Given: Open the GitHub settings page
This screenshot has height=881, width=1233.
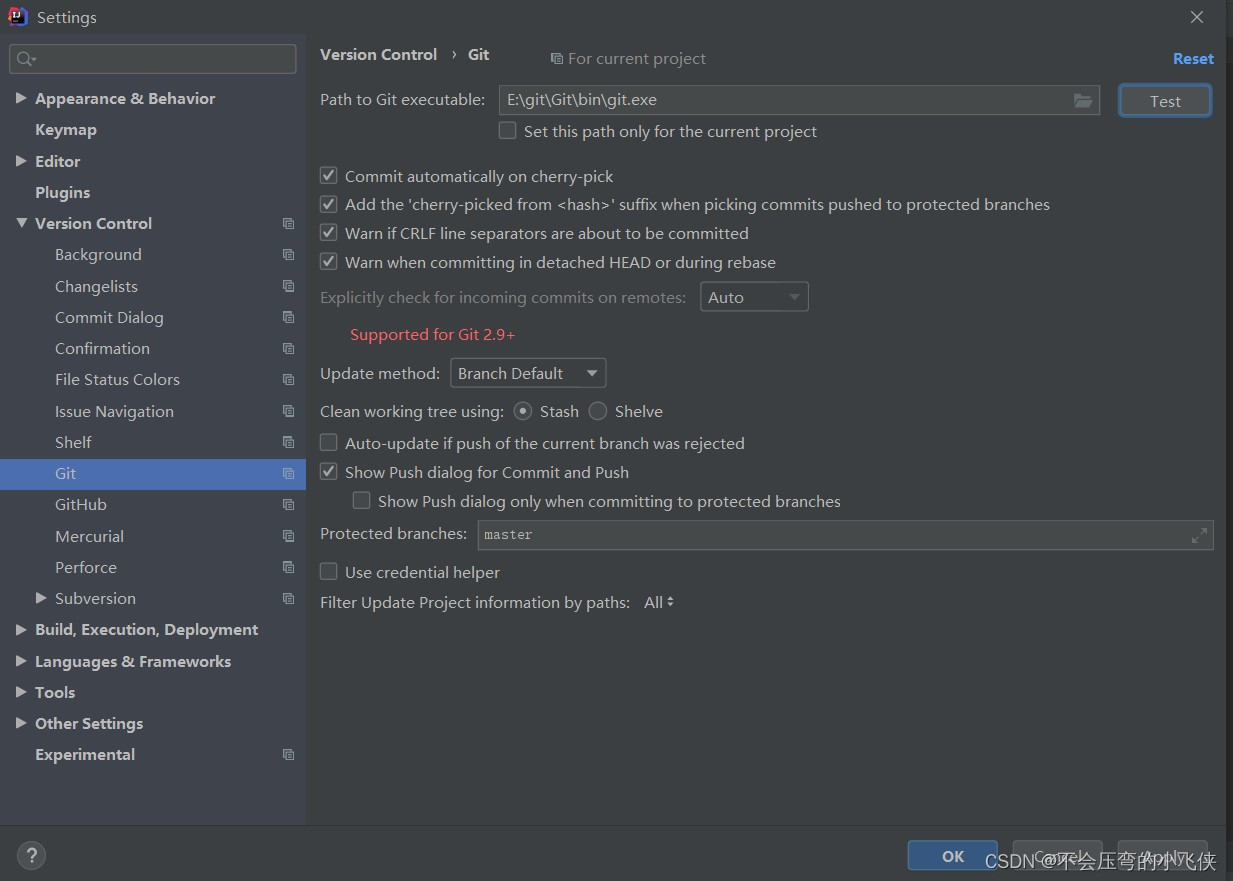Looking at the screenshot, I should tap(81, 505).
